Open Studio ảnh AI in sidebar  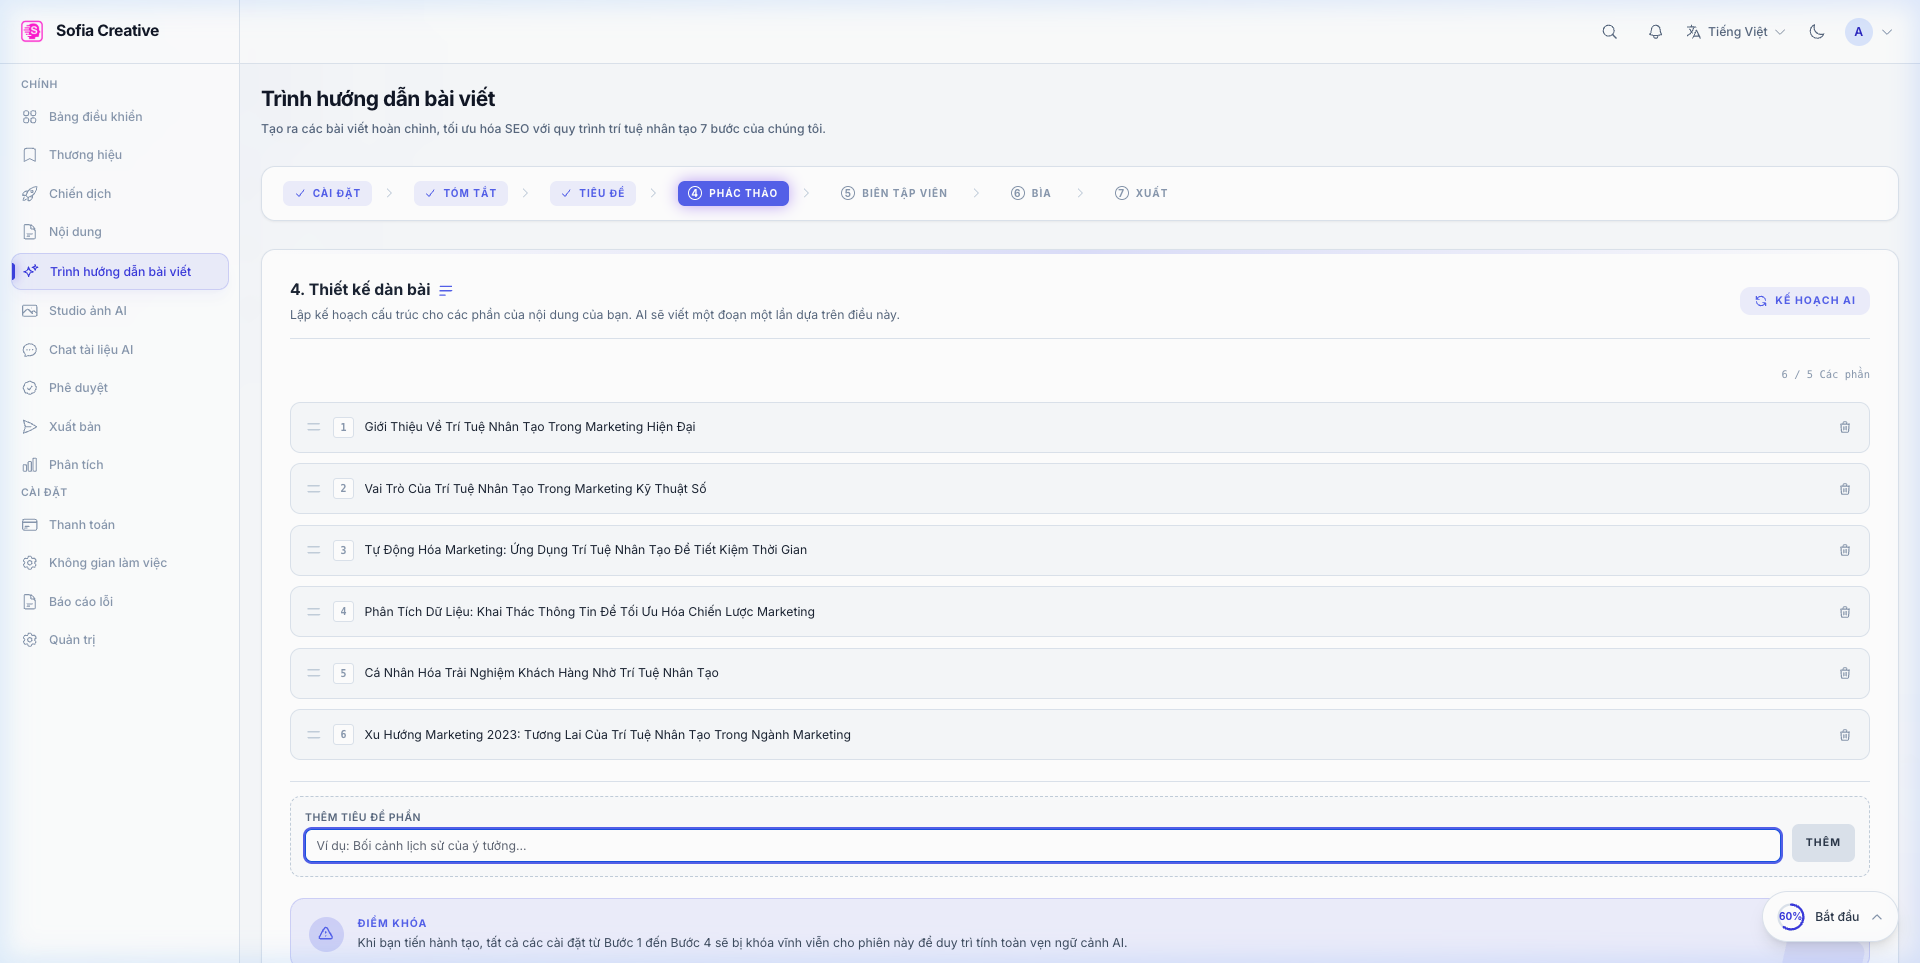(88, 311)
